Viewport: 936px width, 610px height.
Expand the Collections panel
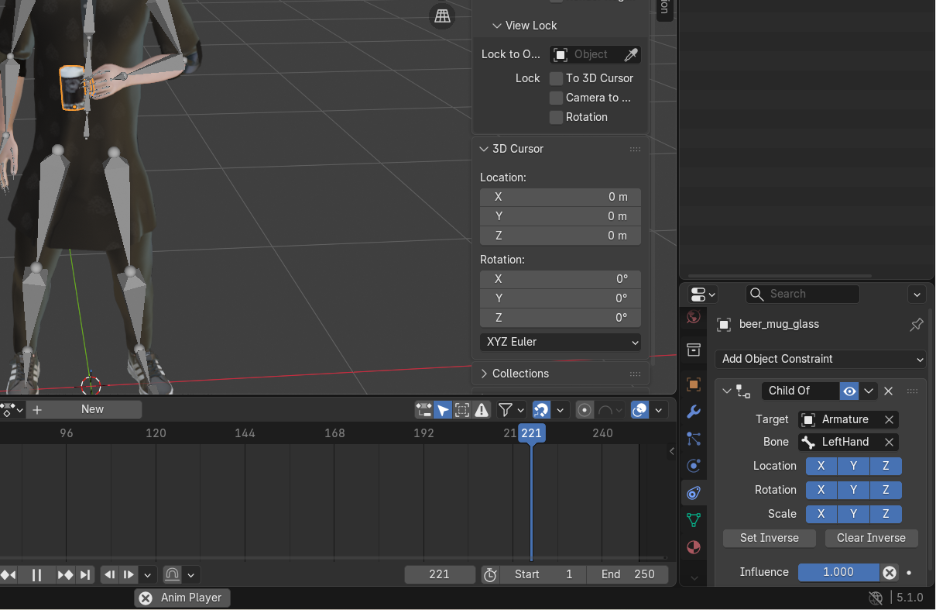pyautogui.click(x=520, y=374)
